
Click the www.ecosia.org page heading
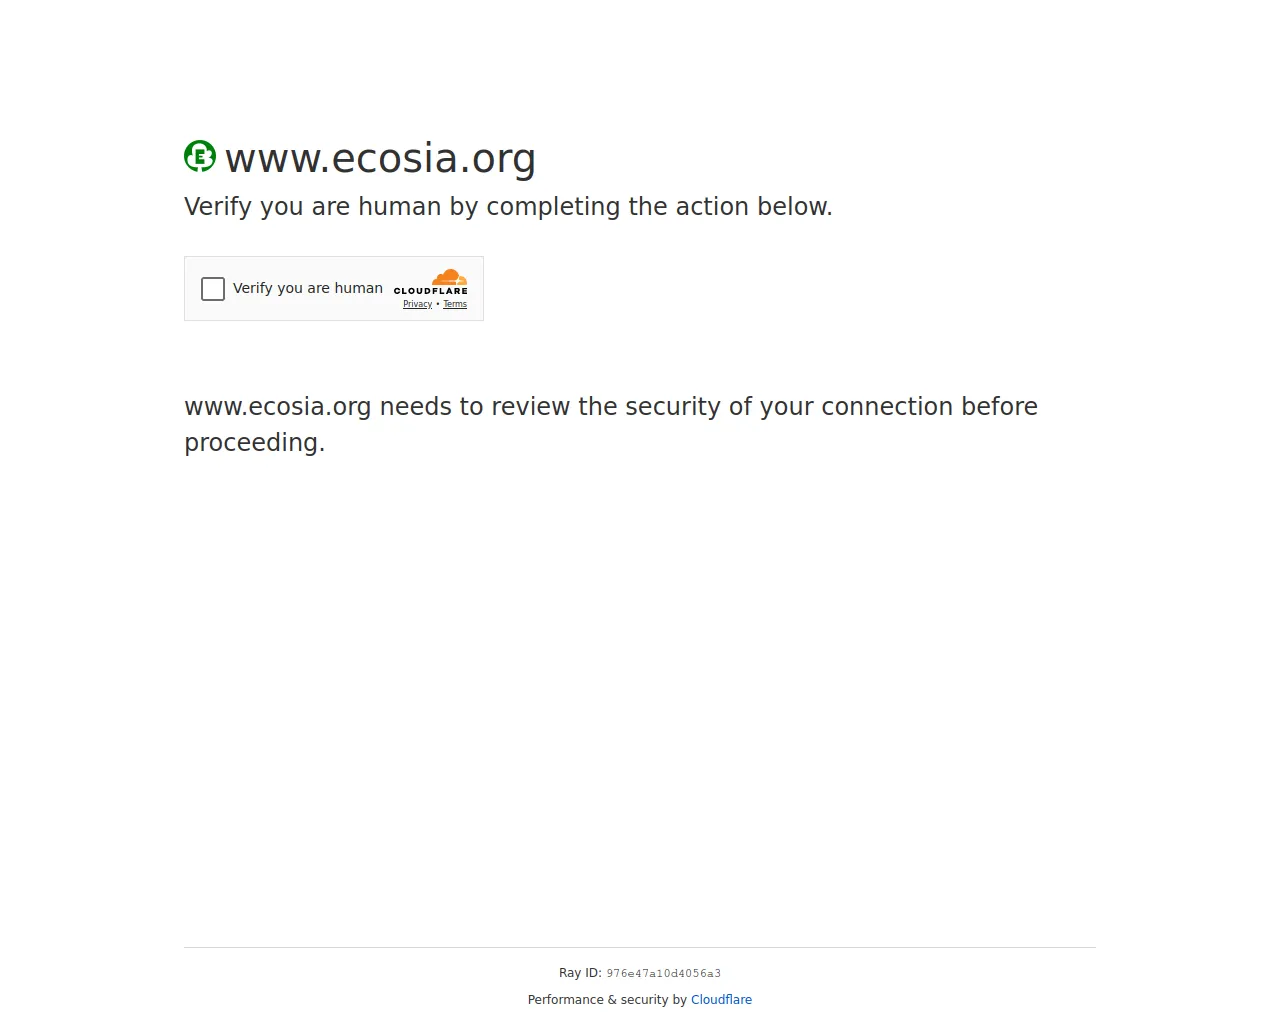(x=380, y=158)
